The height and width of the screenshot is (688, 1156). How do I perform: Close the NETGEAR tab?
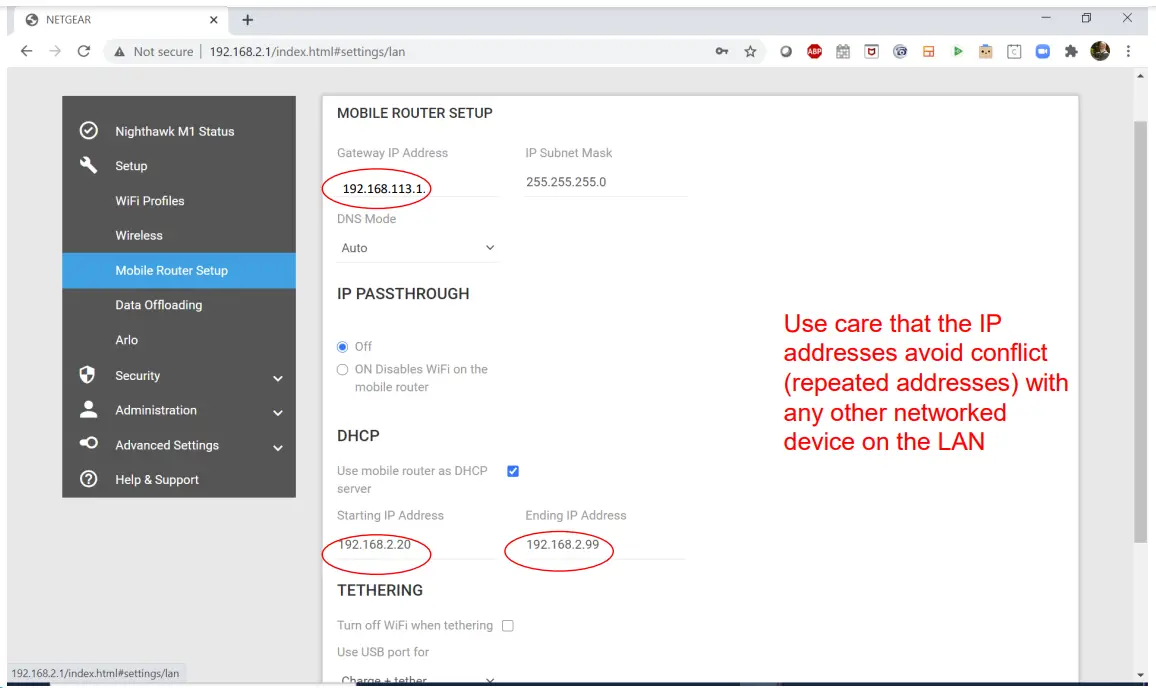[x=214, y=20]
